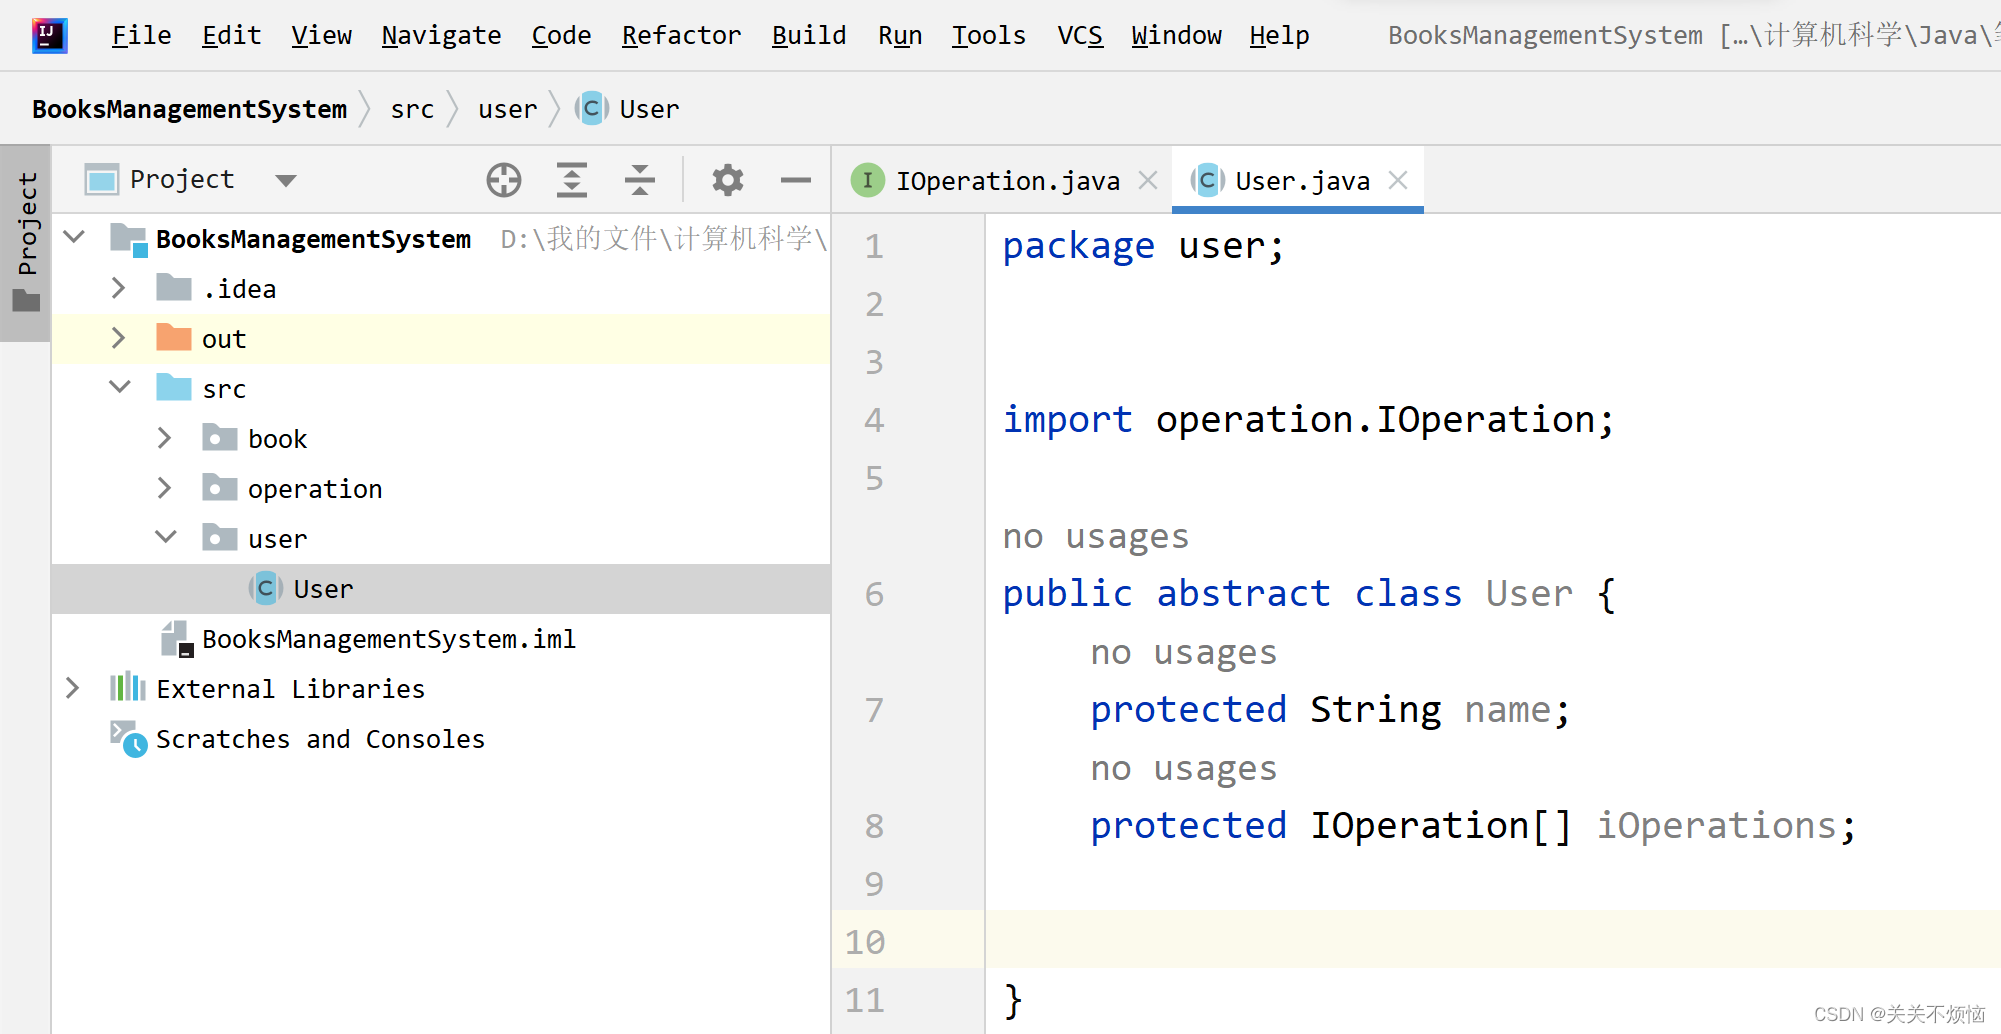This screenshot has height=1034, width=2001.
Task: Expand the out folder
Action: [118, 338]
